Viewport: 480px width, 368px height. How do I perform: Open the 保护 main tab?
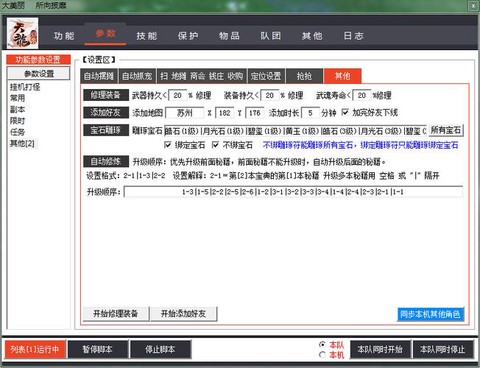(x=188, y=36)
